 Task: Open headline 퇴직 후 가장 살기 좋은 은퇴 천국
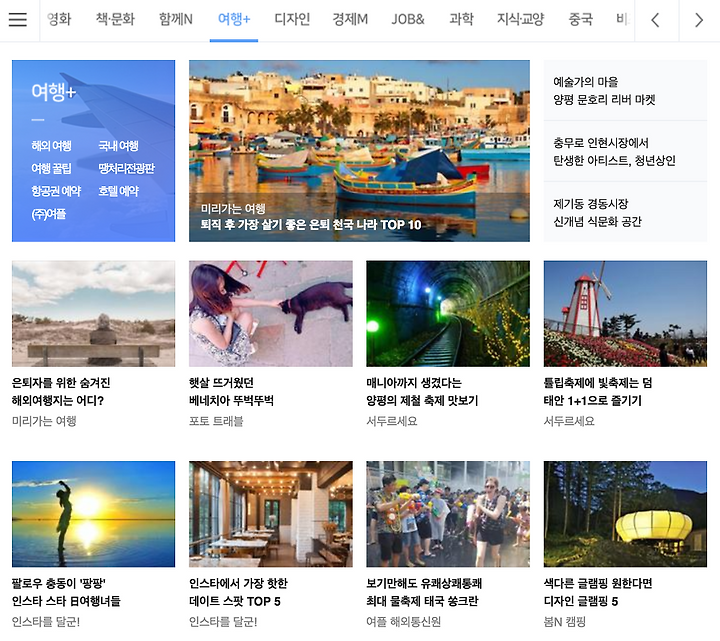pyautogui.click(x=311, y=225)
